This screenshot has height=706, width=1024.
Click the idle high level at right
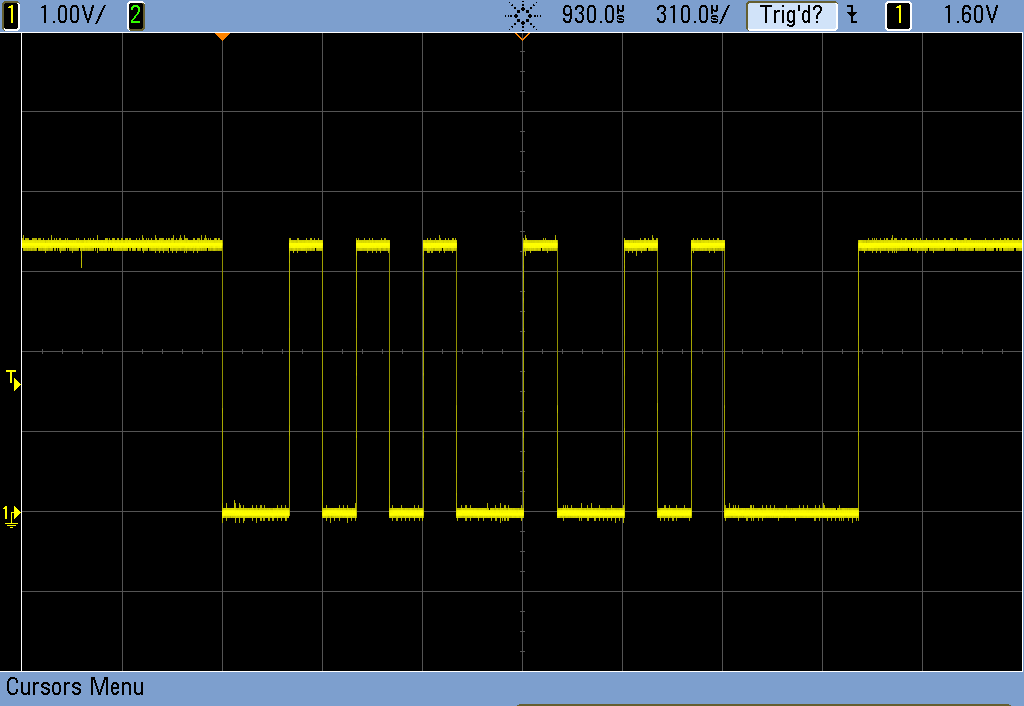pos(940,244)
